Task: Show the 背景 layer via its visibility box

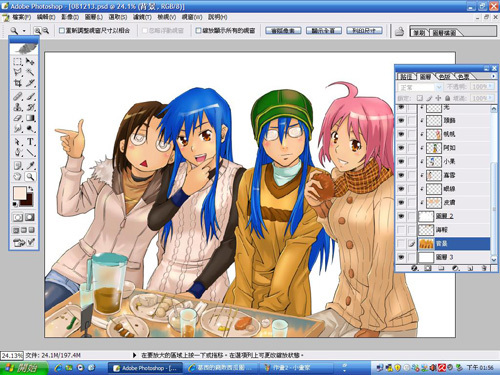Action: (401, 244)
